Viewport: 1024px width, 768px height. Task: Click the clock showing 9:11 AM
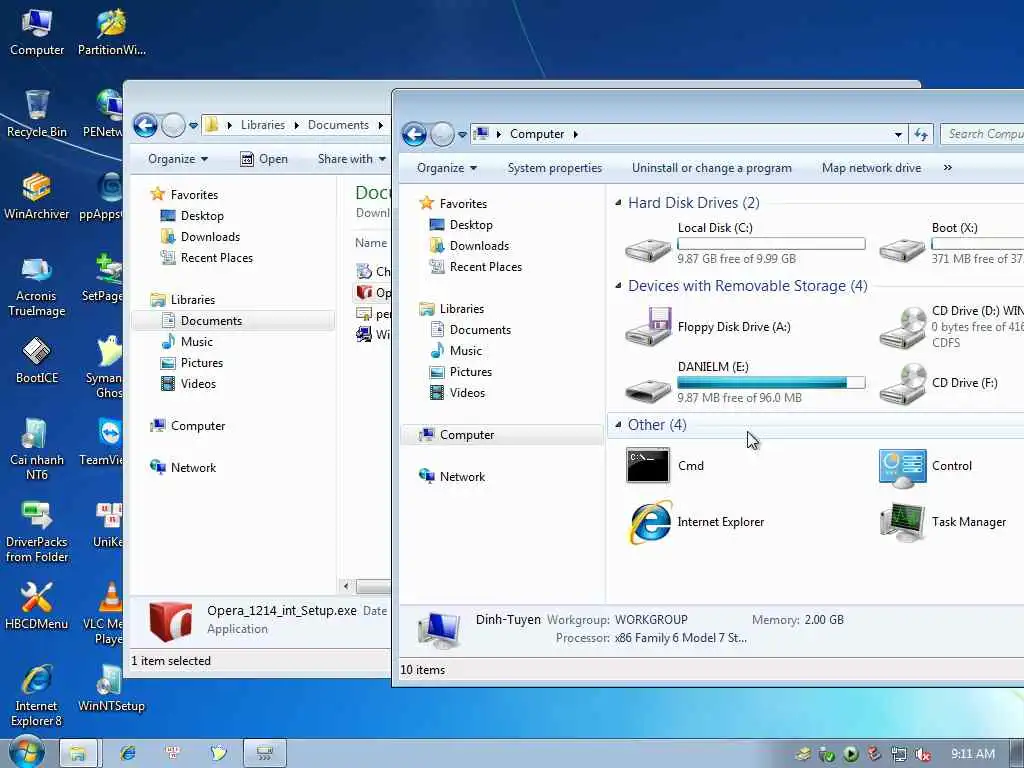point(973,754)
